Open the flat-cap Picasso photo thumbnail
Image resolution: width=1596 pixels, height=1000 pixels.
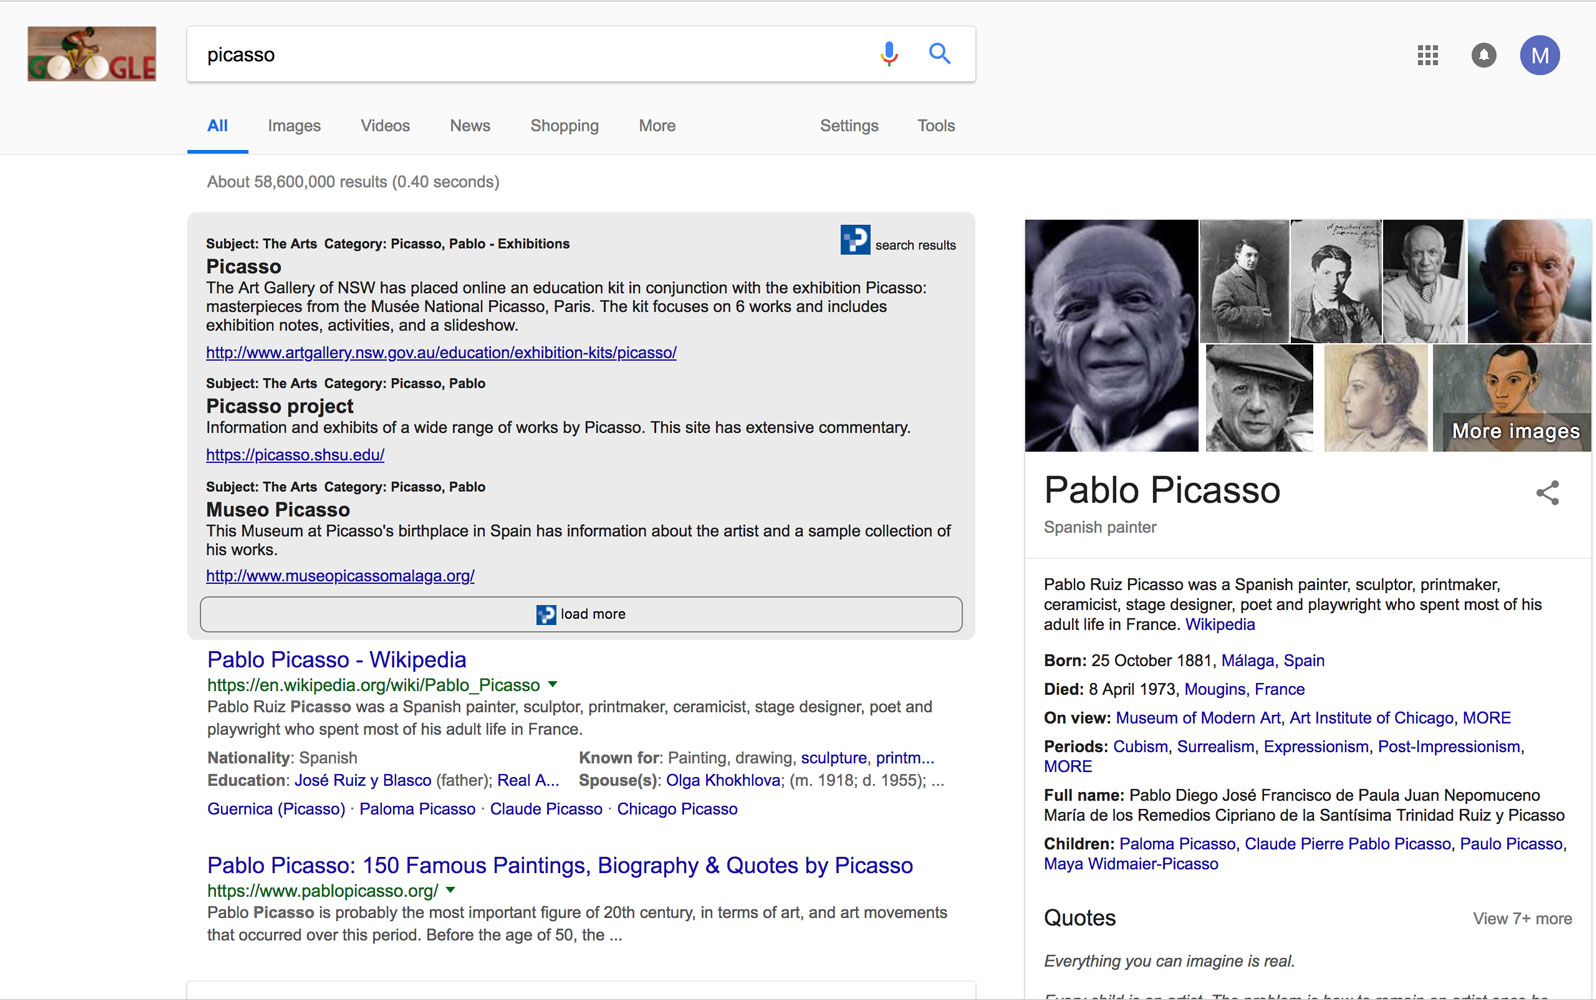[x=1259, y=398]
